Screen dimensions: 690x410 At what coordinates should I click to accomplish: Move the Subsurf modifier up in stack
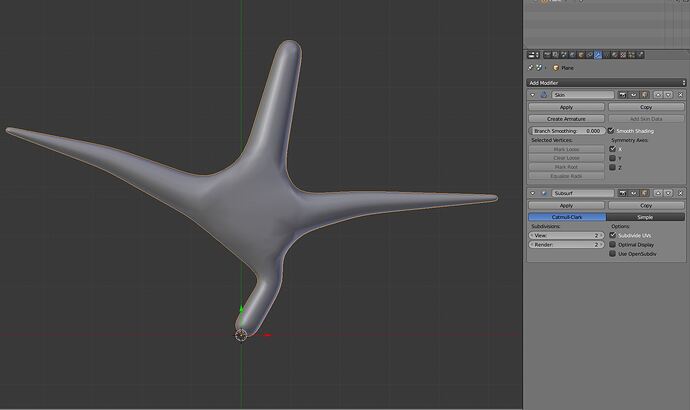[658, 193]
